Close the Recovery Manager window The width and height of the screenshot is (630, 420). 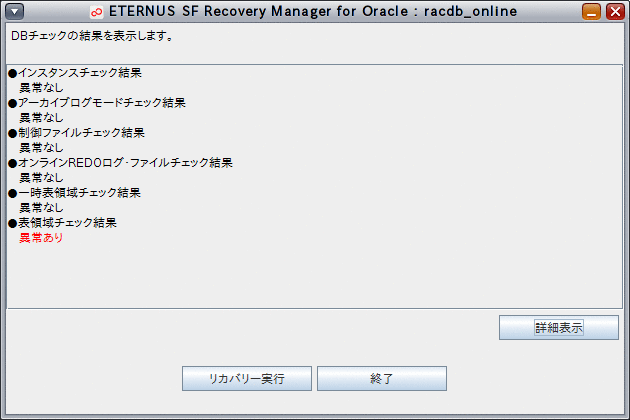[x=615, y=12]
